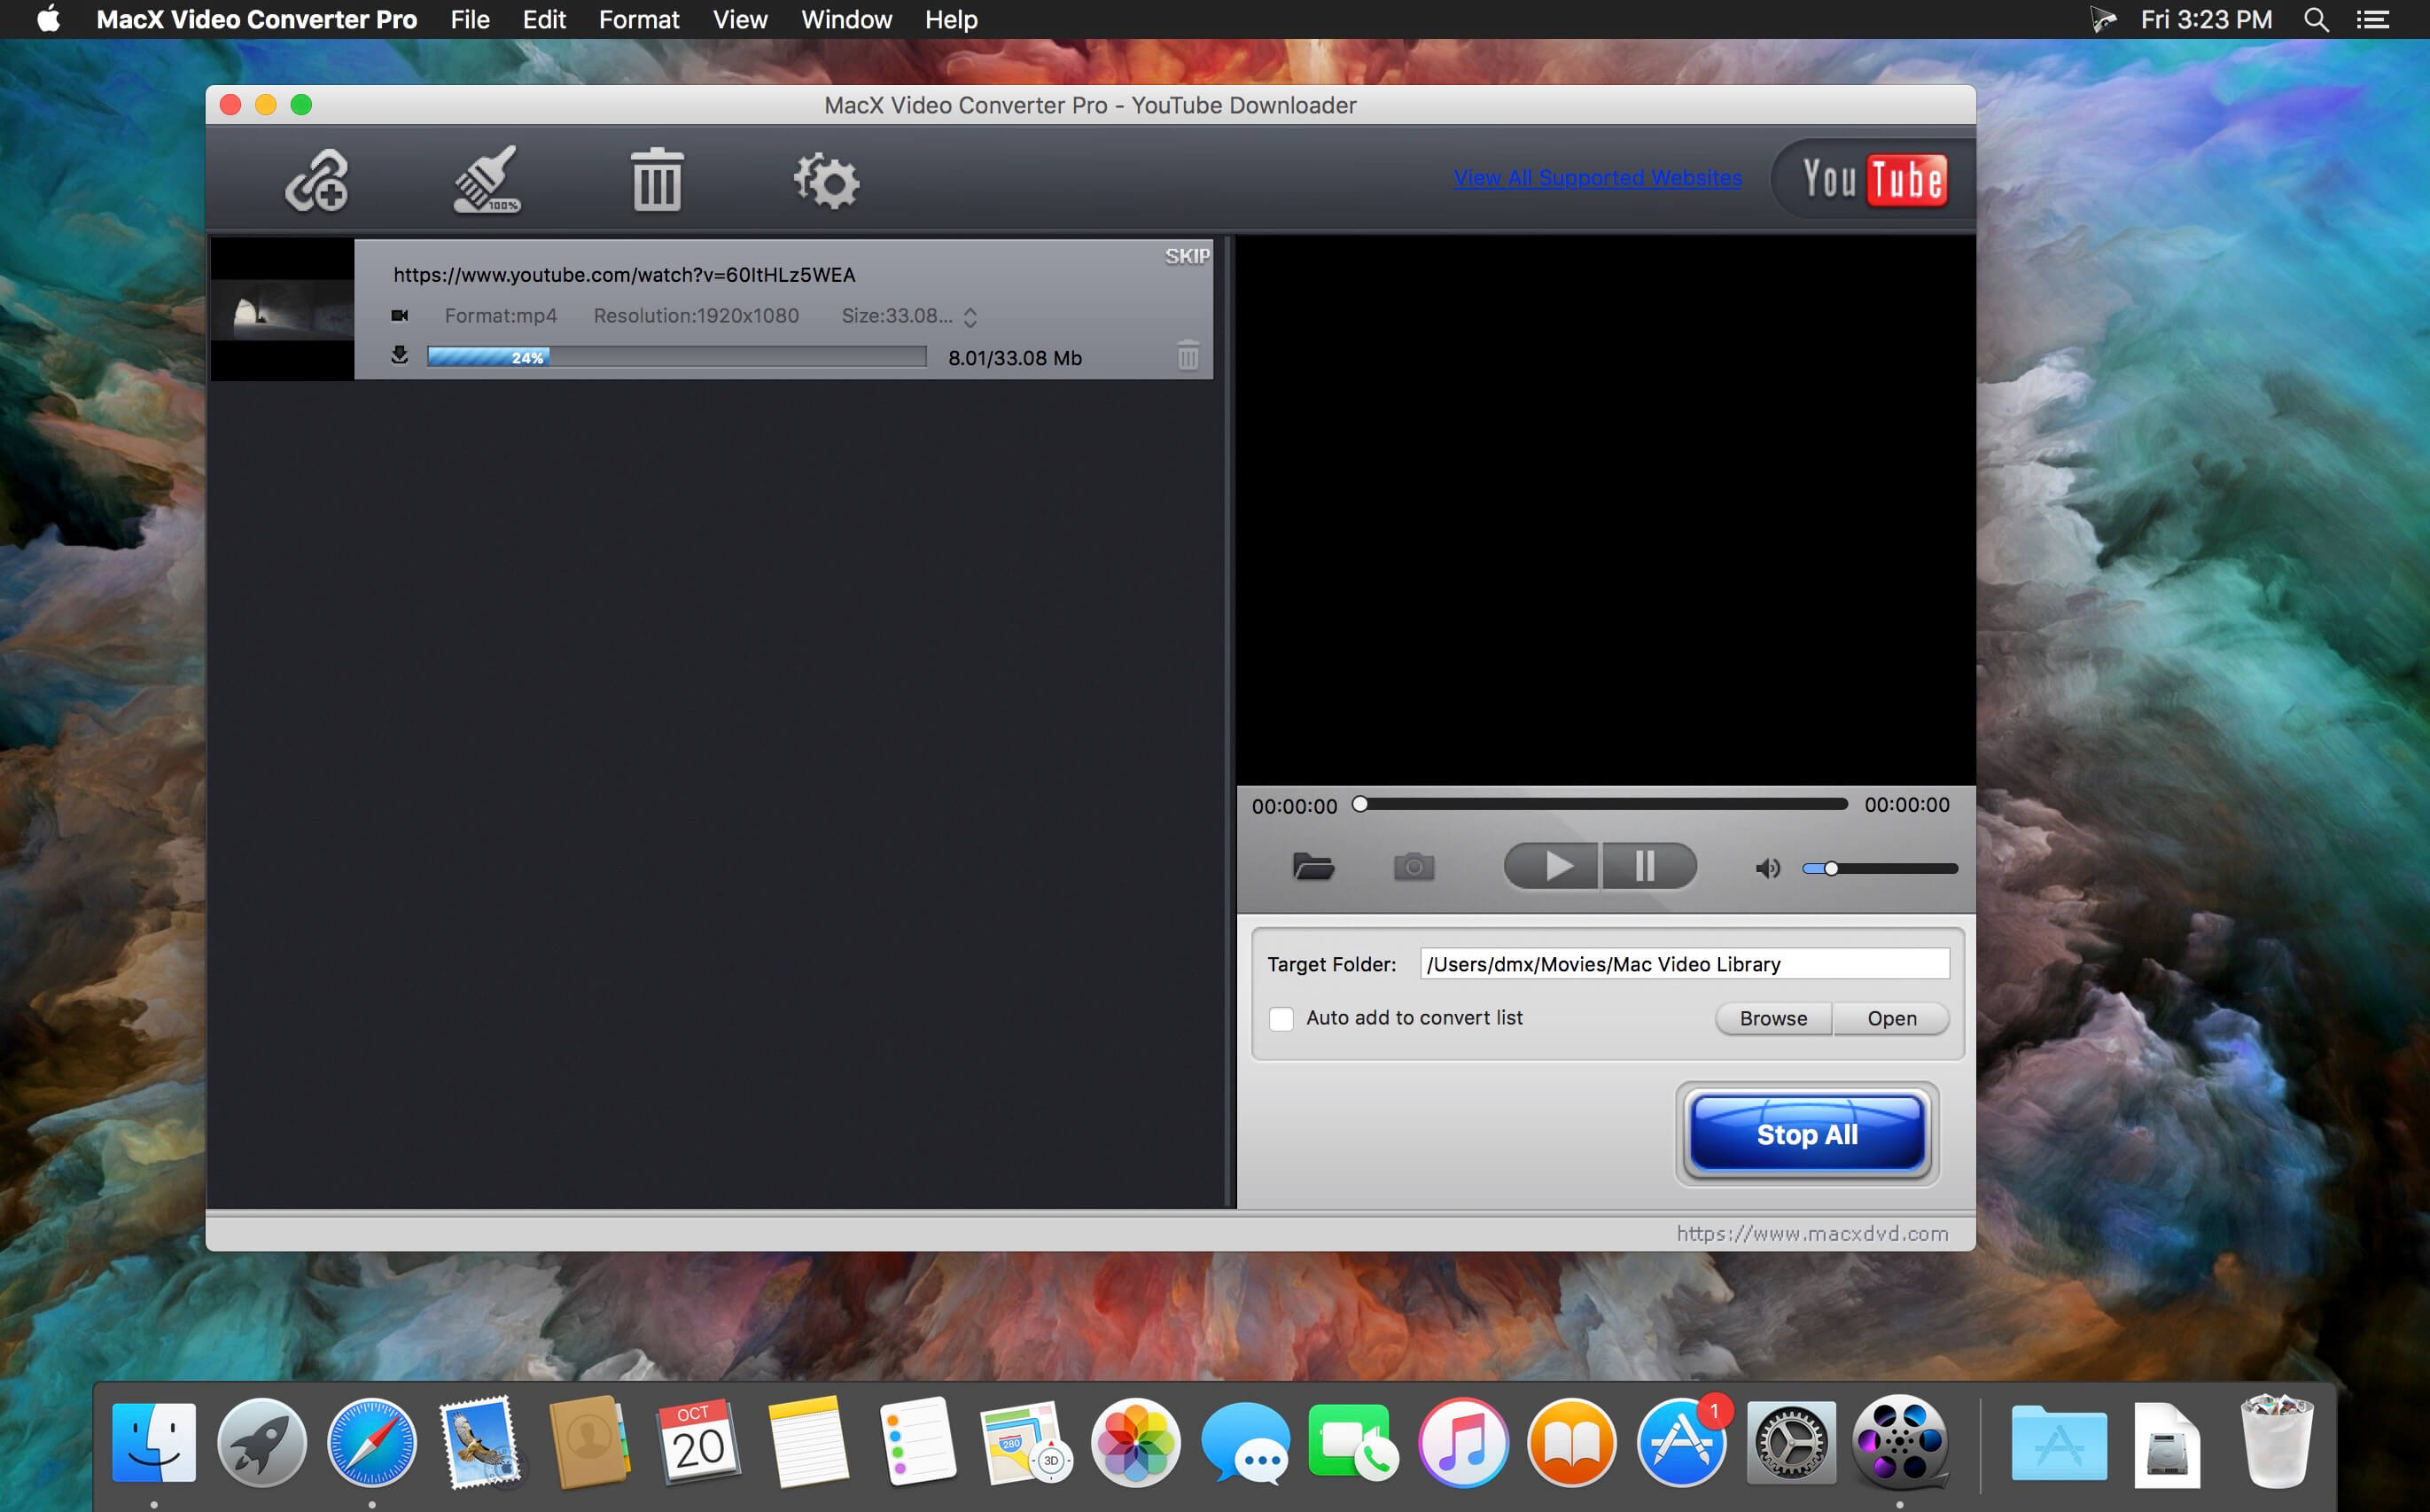Click the size spinner expander next to 33.08
The width and height of the screenshot is (2430, 1512).
coord(974,317)
